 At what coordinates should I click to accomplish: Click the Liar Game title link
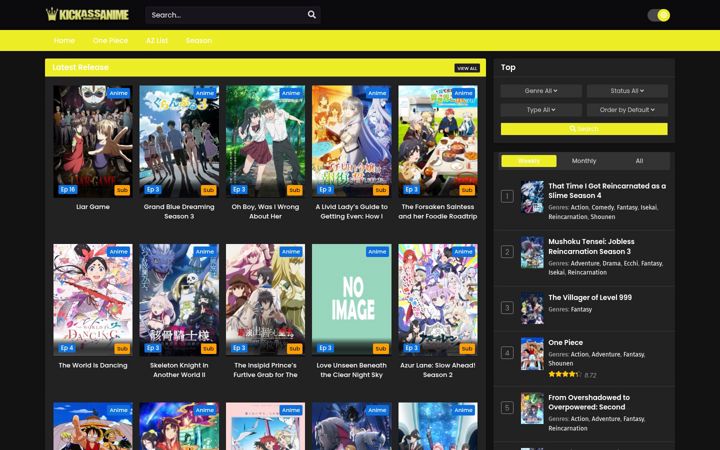click(x=93, y=207)
